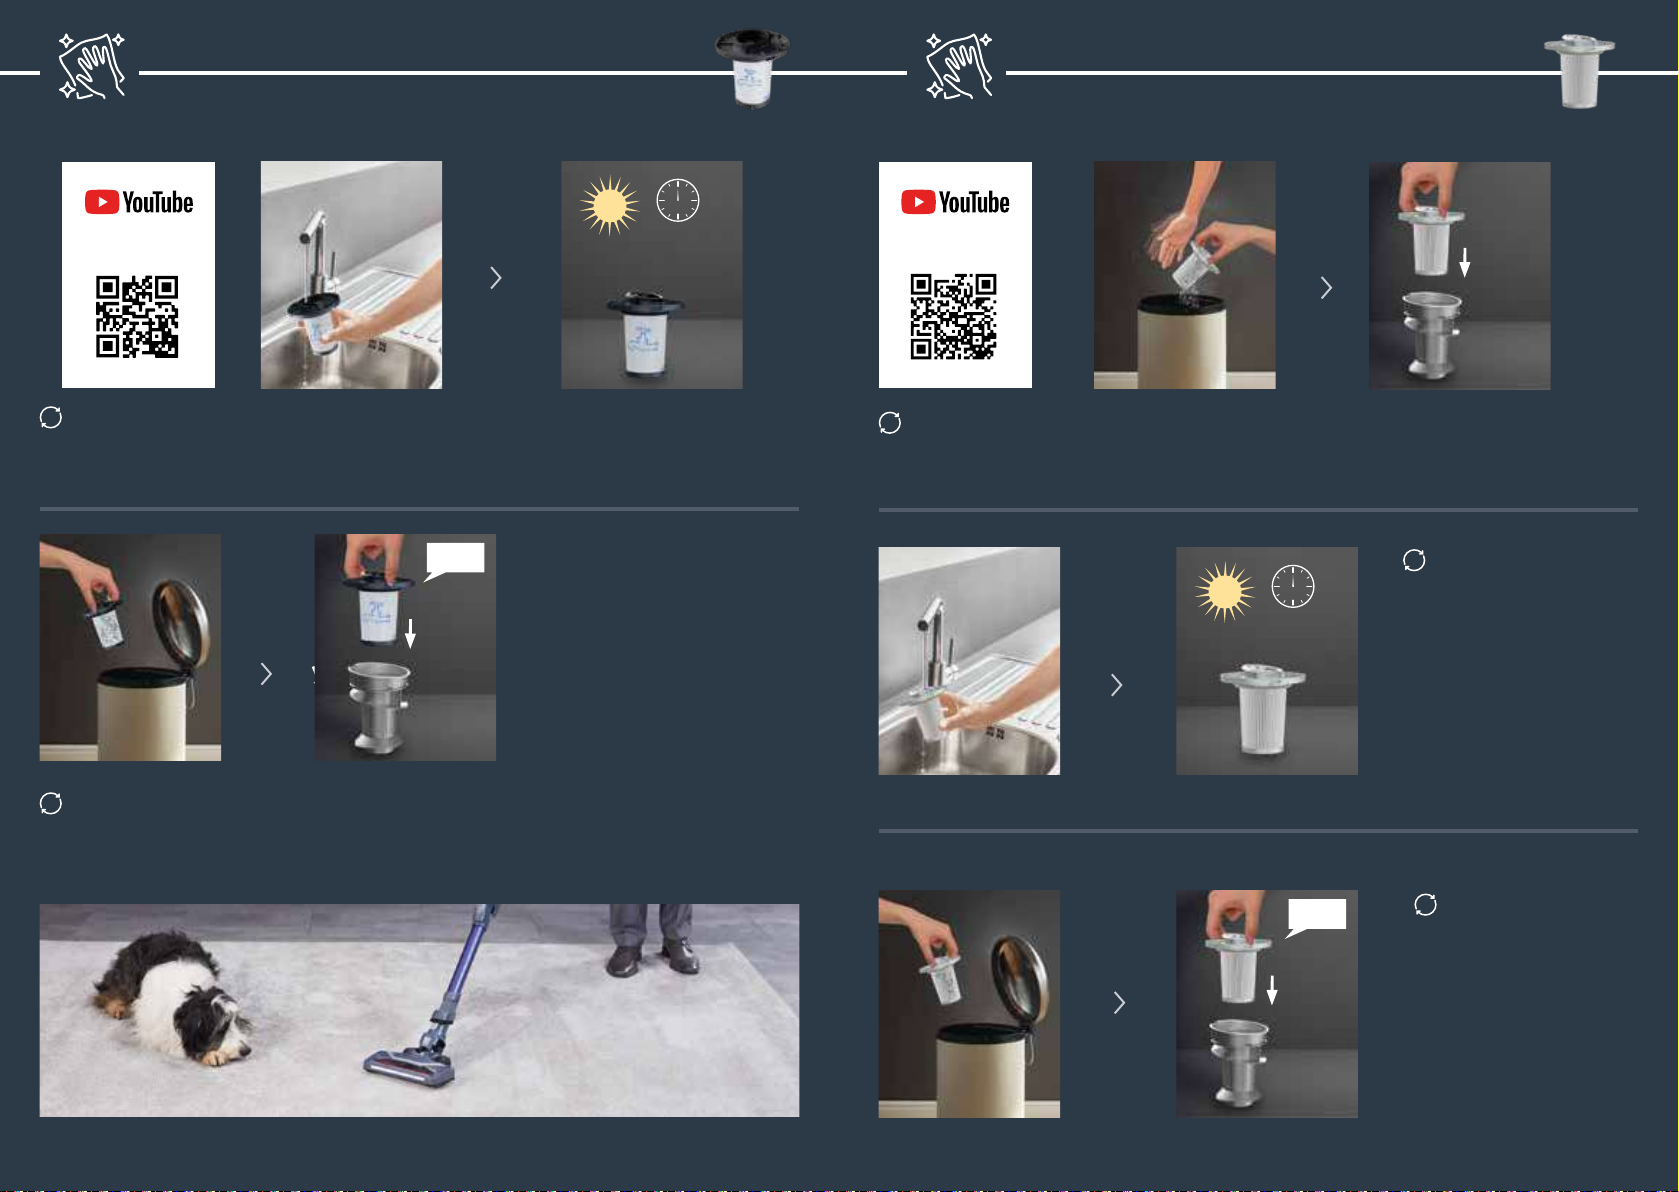1679x1192 pixels.
Task: Click the refresh icon below the right QR card
Action: coord(890,423)
